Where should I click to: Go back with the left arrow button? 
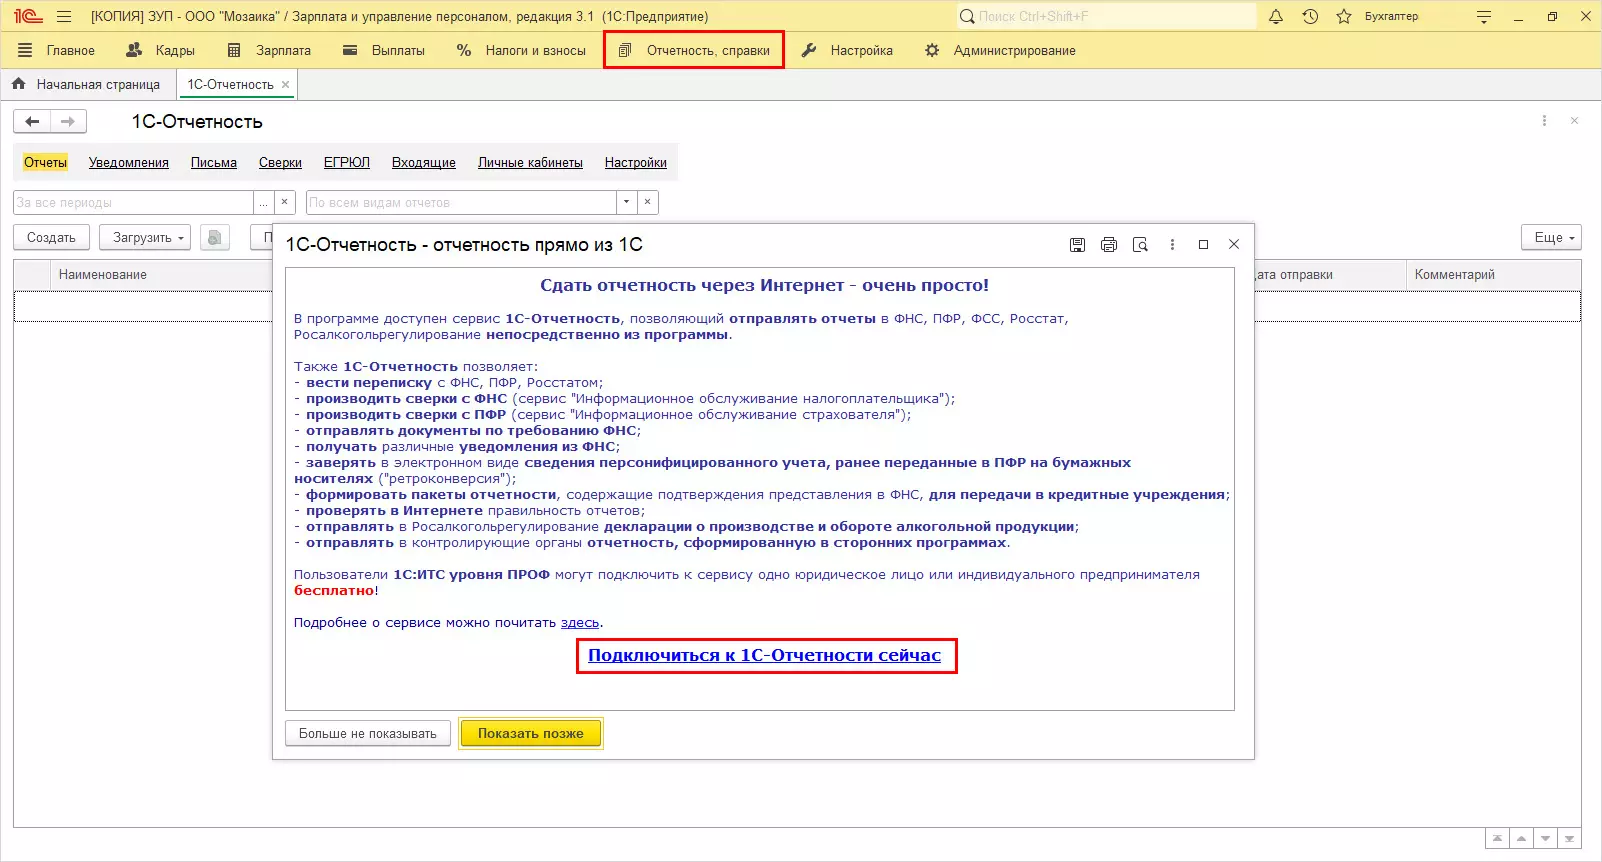32,121
